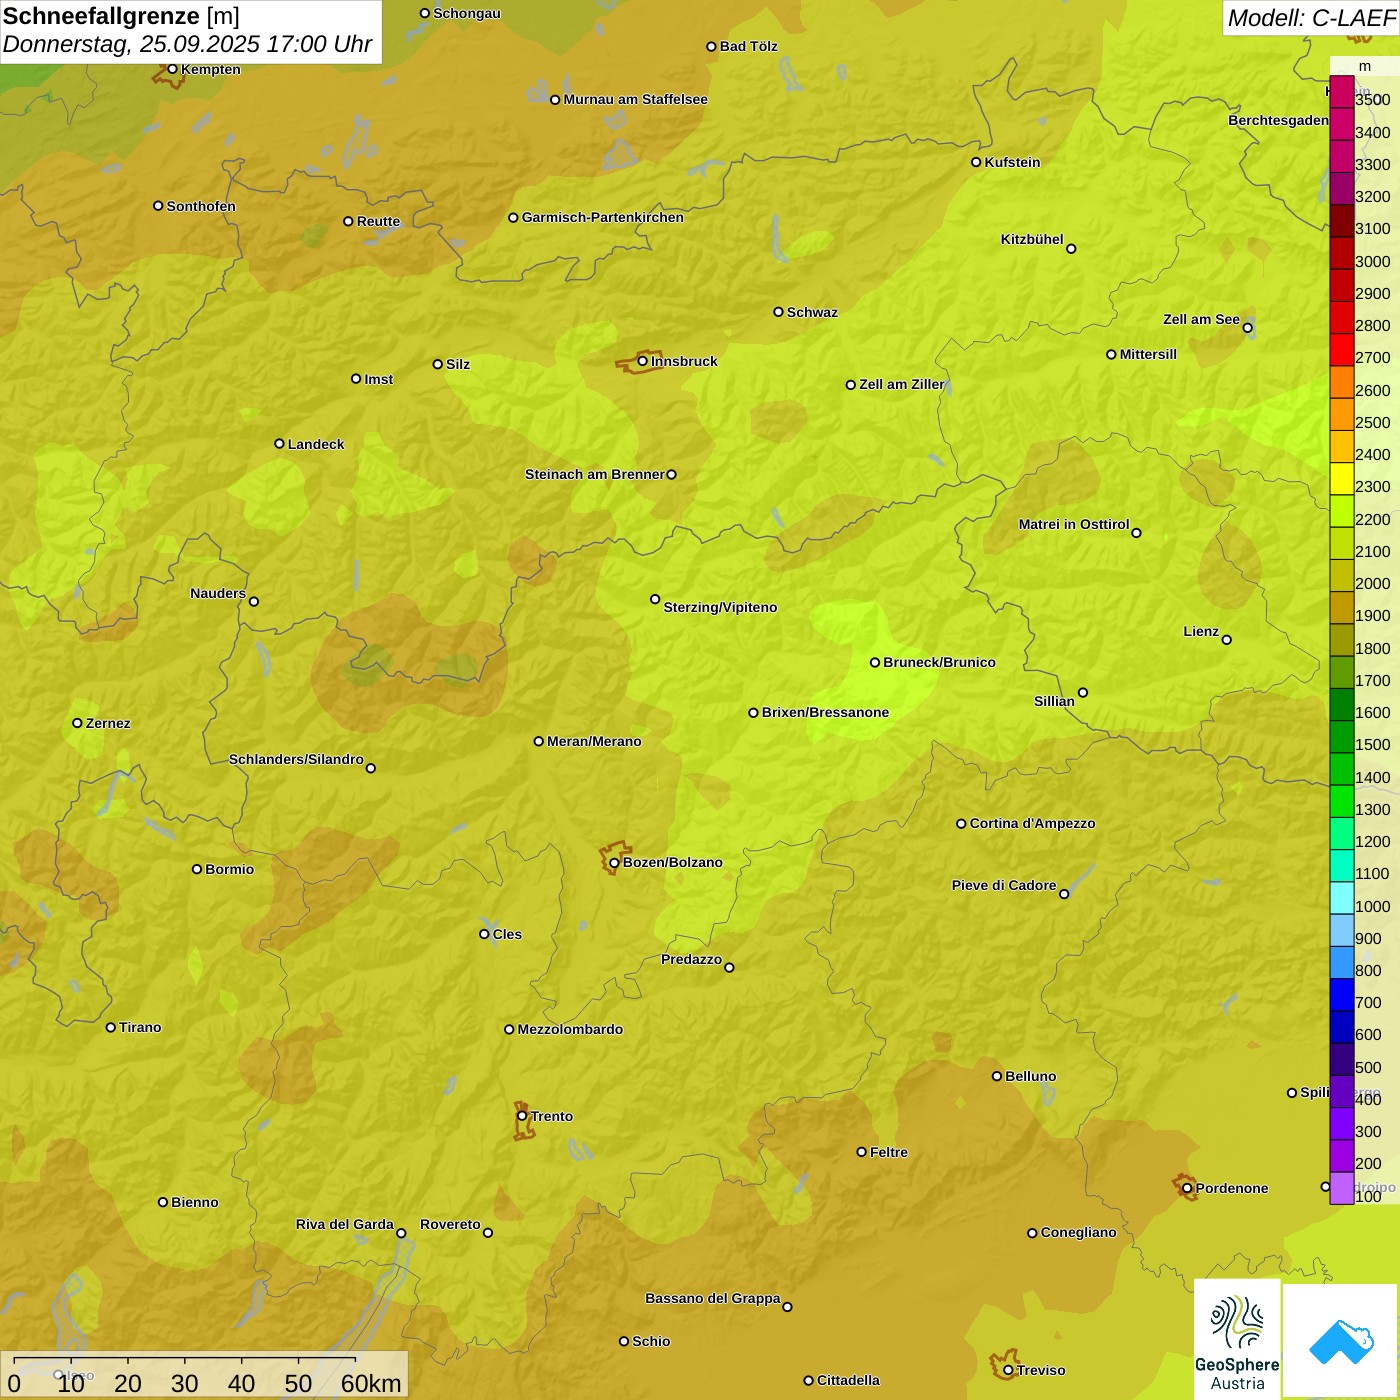Click the Bruneck/Brunico location dot

tap(875, 663)
